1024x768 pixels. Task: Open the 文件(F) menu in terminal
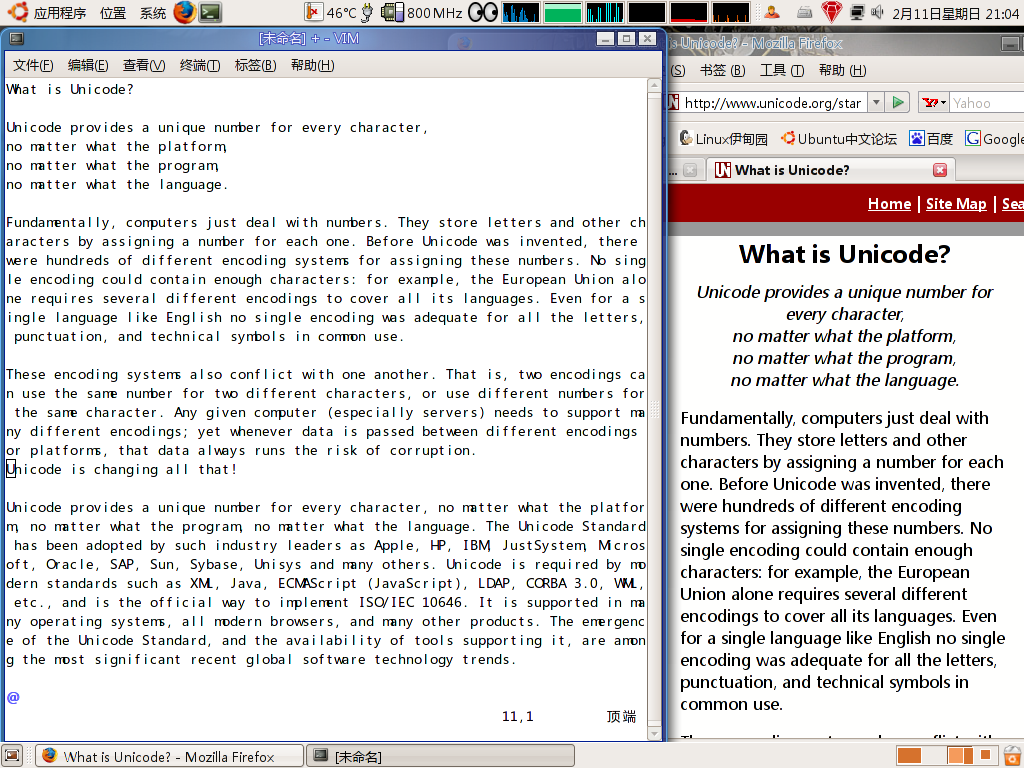[x=33, y=65]
